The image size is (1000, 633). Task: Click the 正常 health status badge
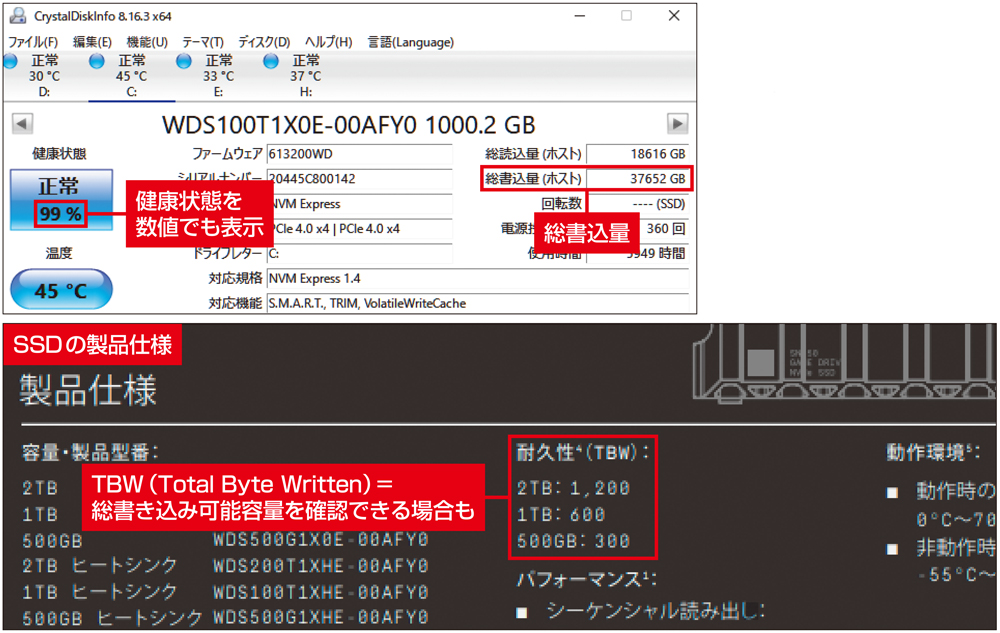tap(59, 189)
